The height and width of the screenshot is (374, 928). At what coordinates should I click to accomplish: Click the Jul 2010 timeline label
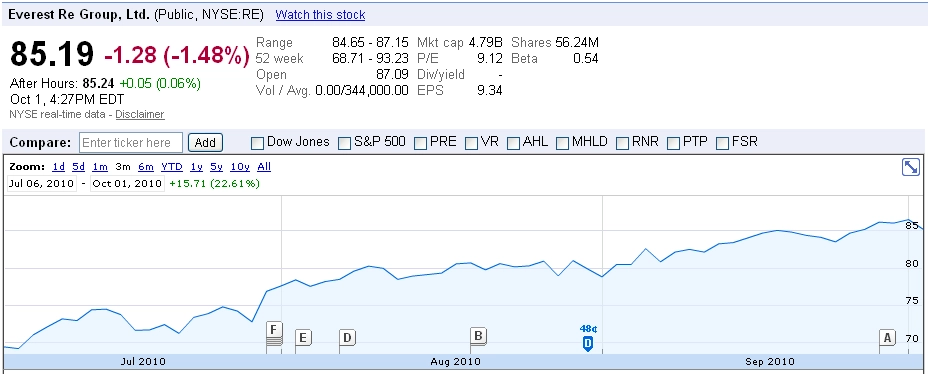[143, 361]
